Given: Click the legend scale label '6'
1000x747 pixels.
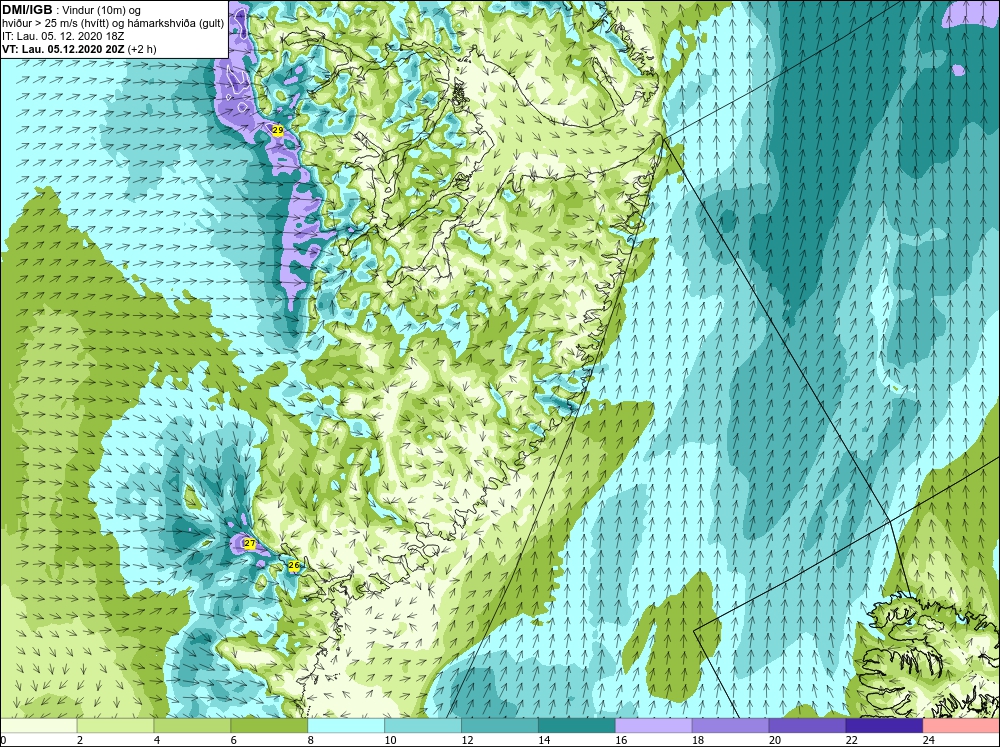Looking at the screenshot, I should point(233,740).
